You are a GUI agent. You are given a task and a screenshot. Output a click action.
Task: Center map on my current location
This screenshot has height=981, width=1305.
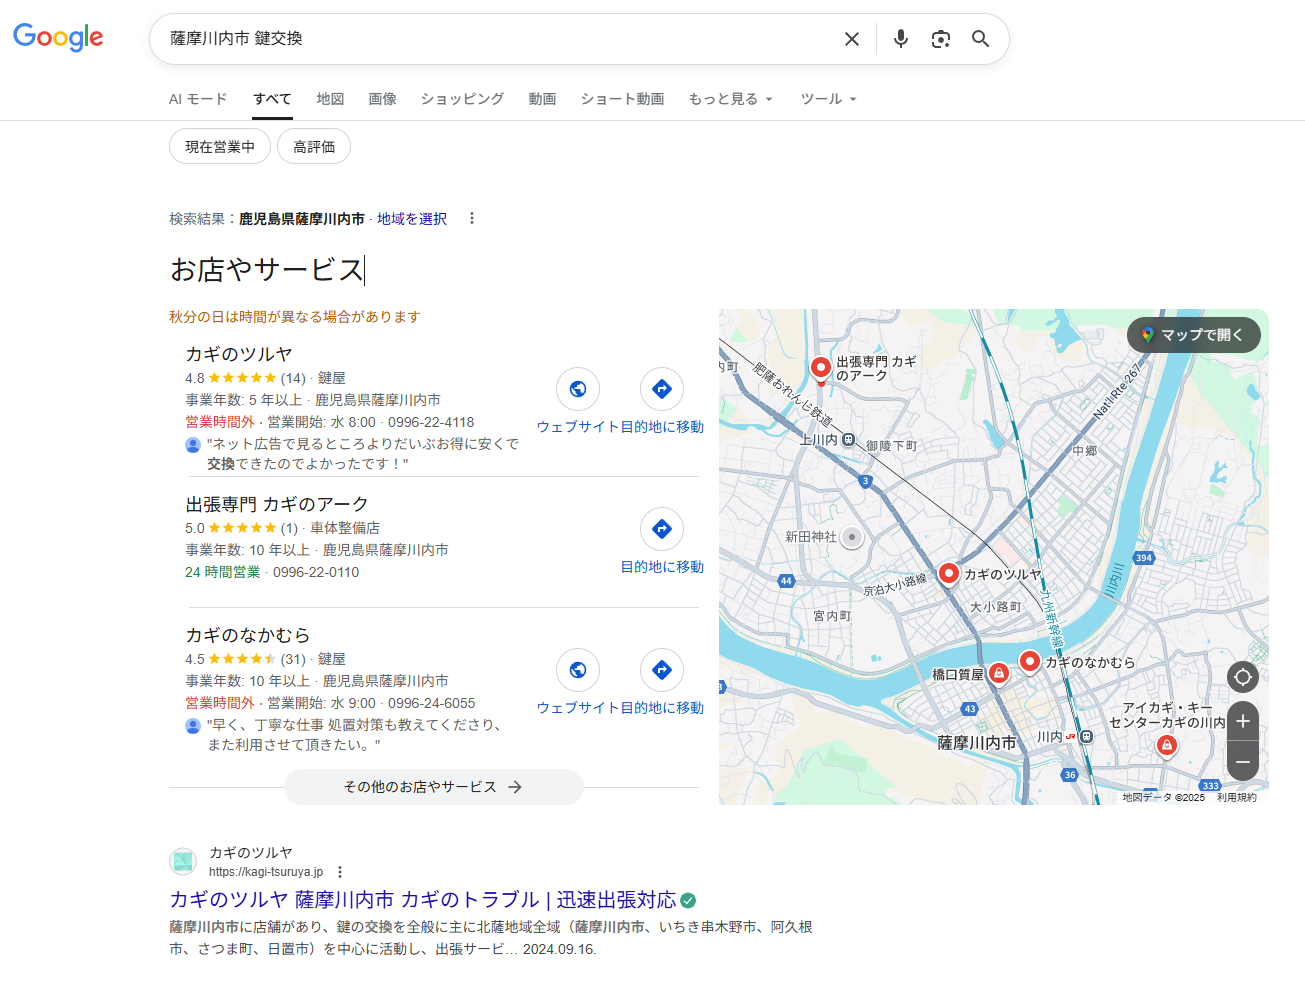coord(1242,677)
